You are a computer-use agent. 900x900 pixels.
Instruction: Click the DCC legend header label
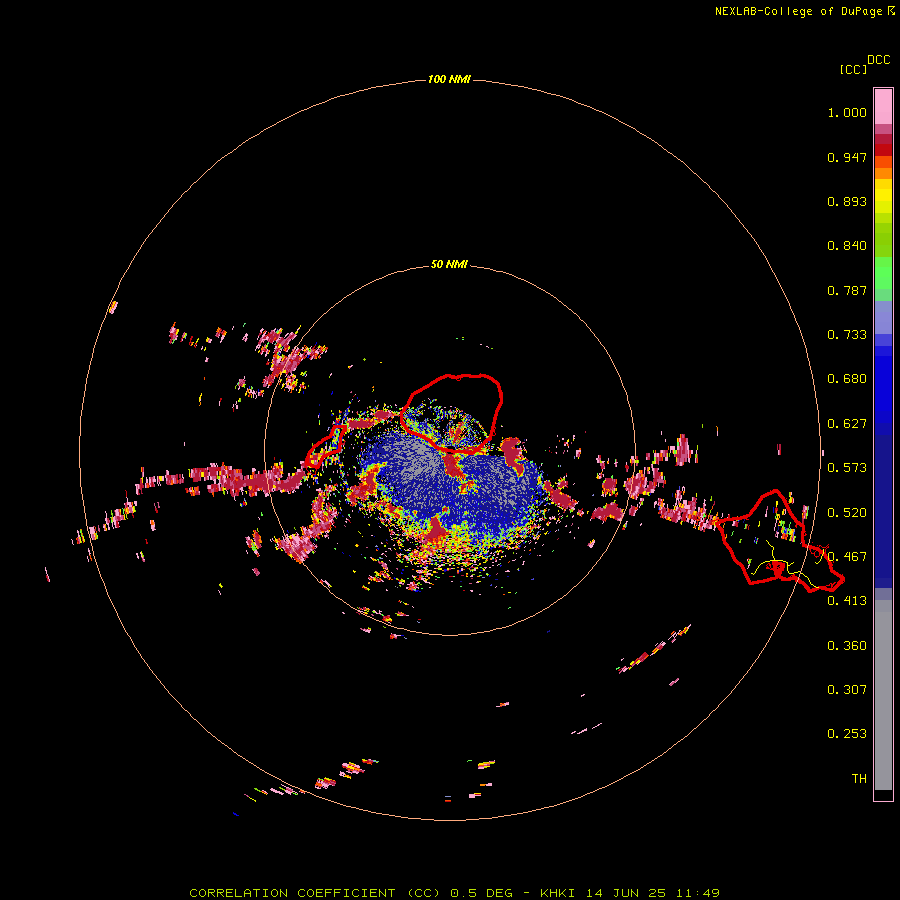[x=879, y=60]
